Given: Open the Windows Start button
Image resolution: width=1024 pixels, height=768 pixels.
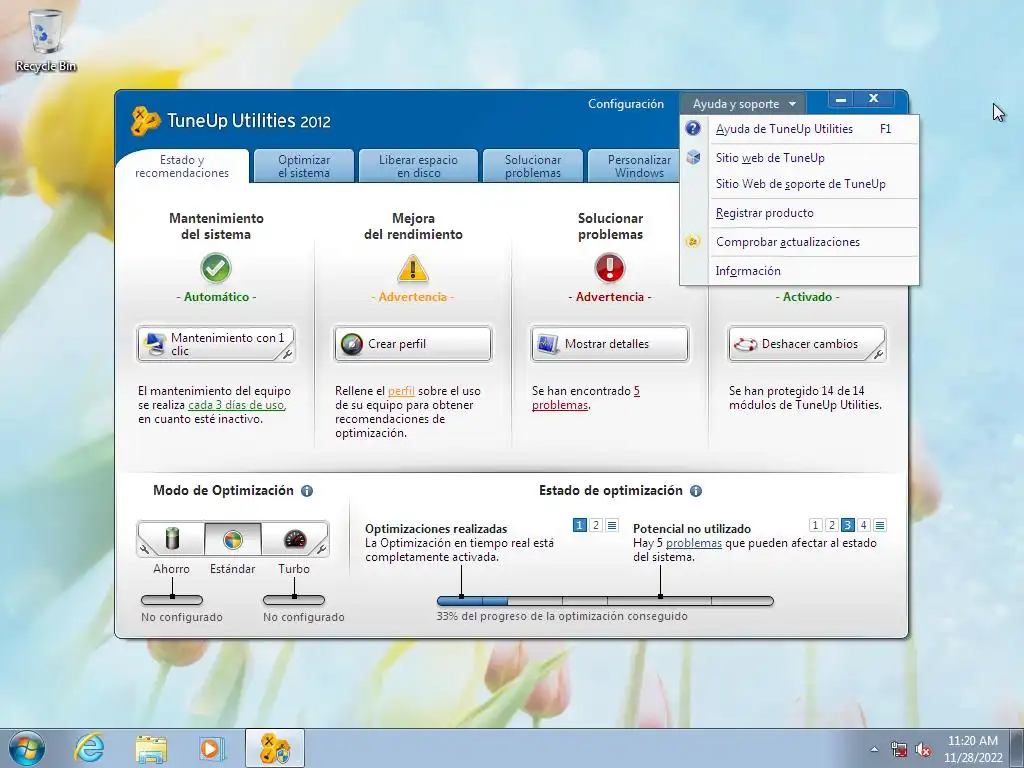Looking at the screenshot, I should click(x=27, y=748).
